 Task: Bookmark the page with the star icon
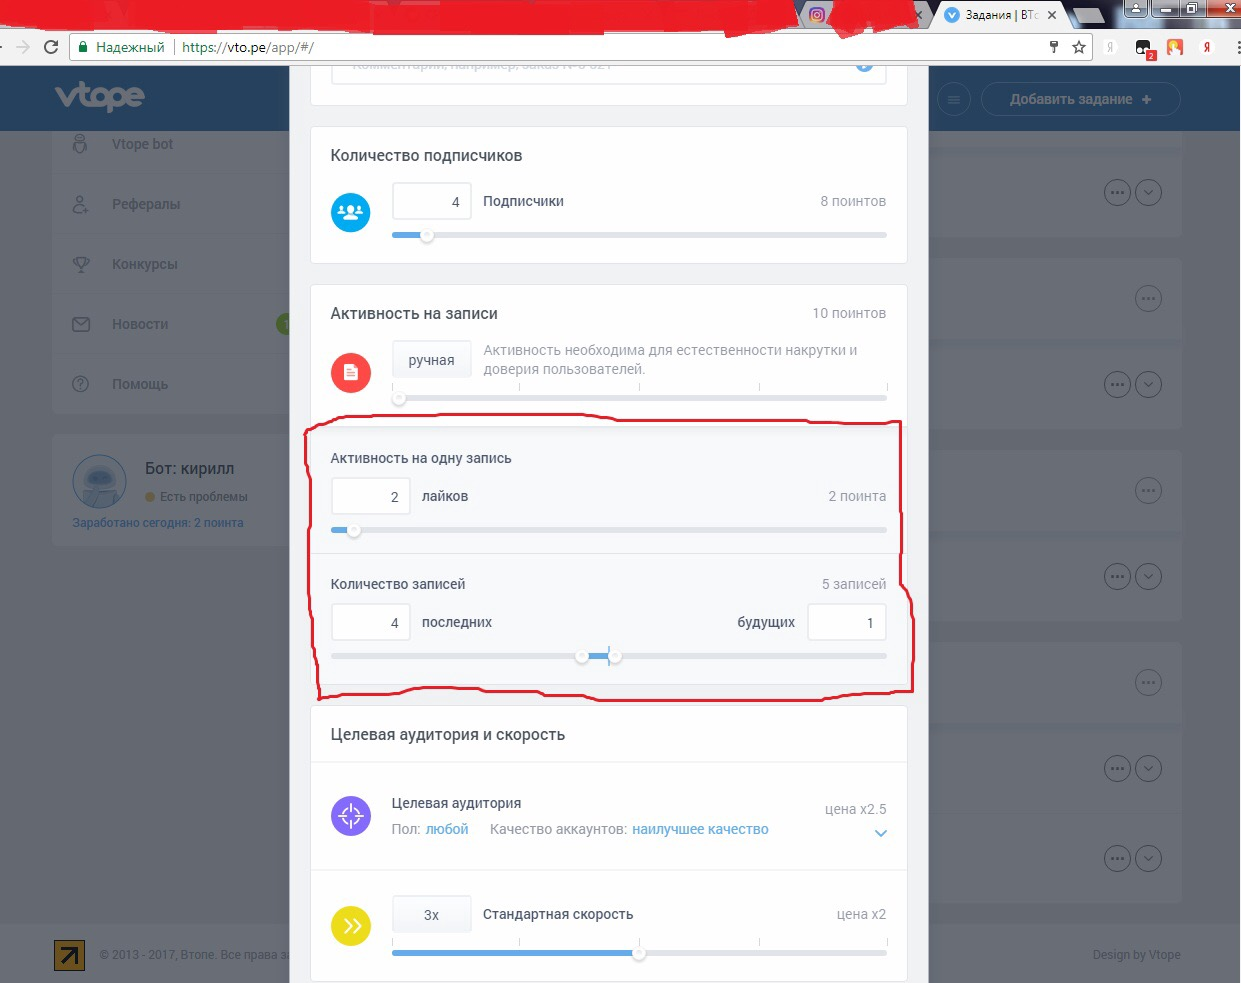(1079, 47)
